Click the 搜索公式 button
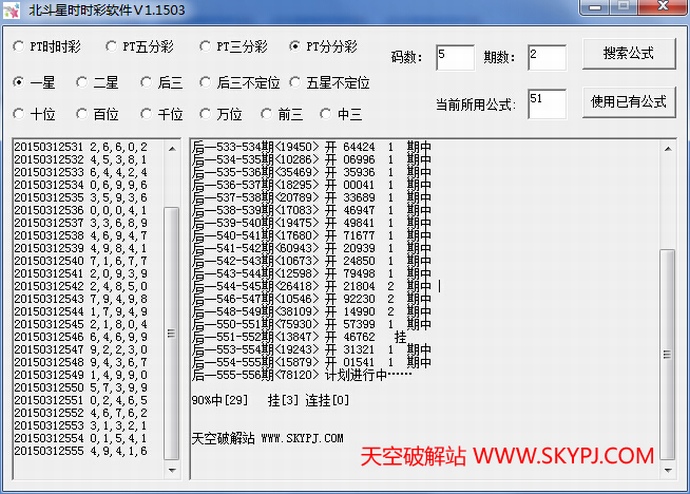 (628, 54)
